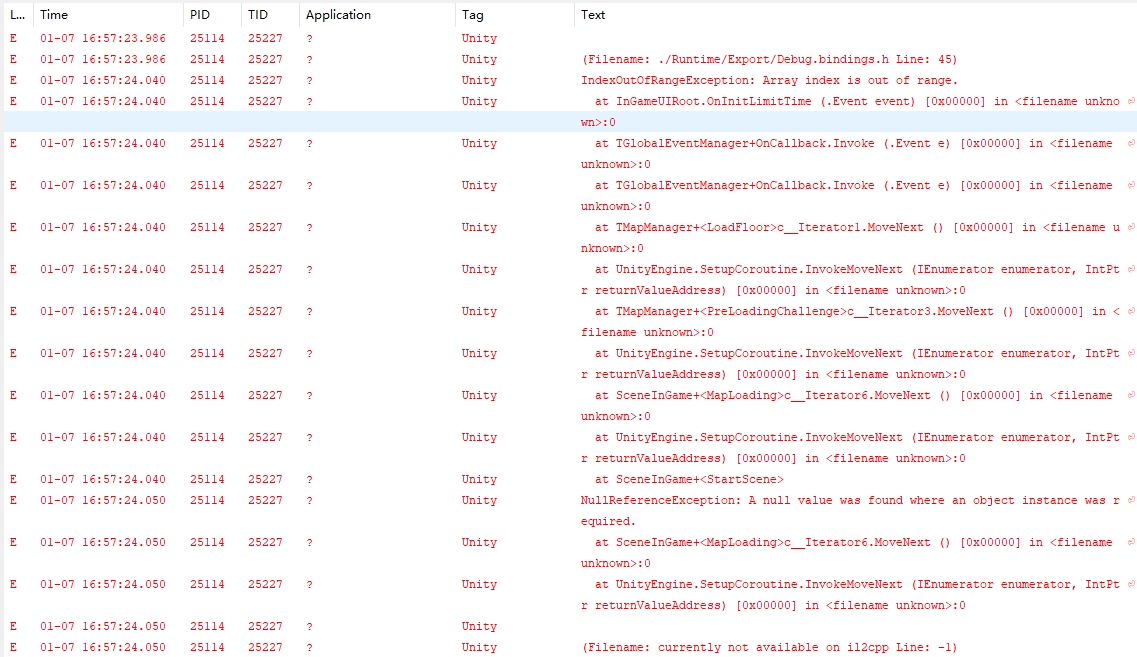1137x657 pixels.
Task: Click the TID column header
Action: click(258, 15)
